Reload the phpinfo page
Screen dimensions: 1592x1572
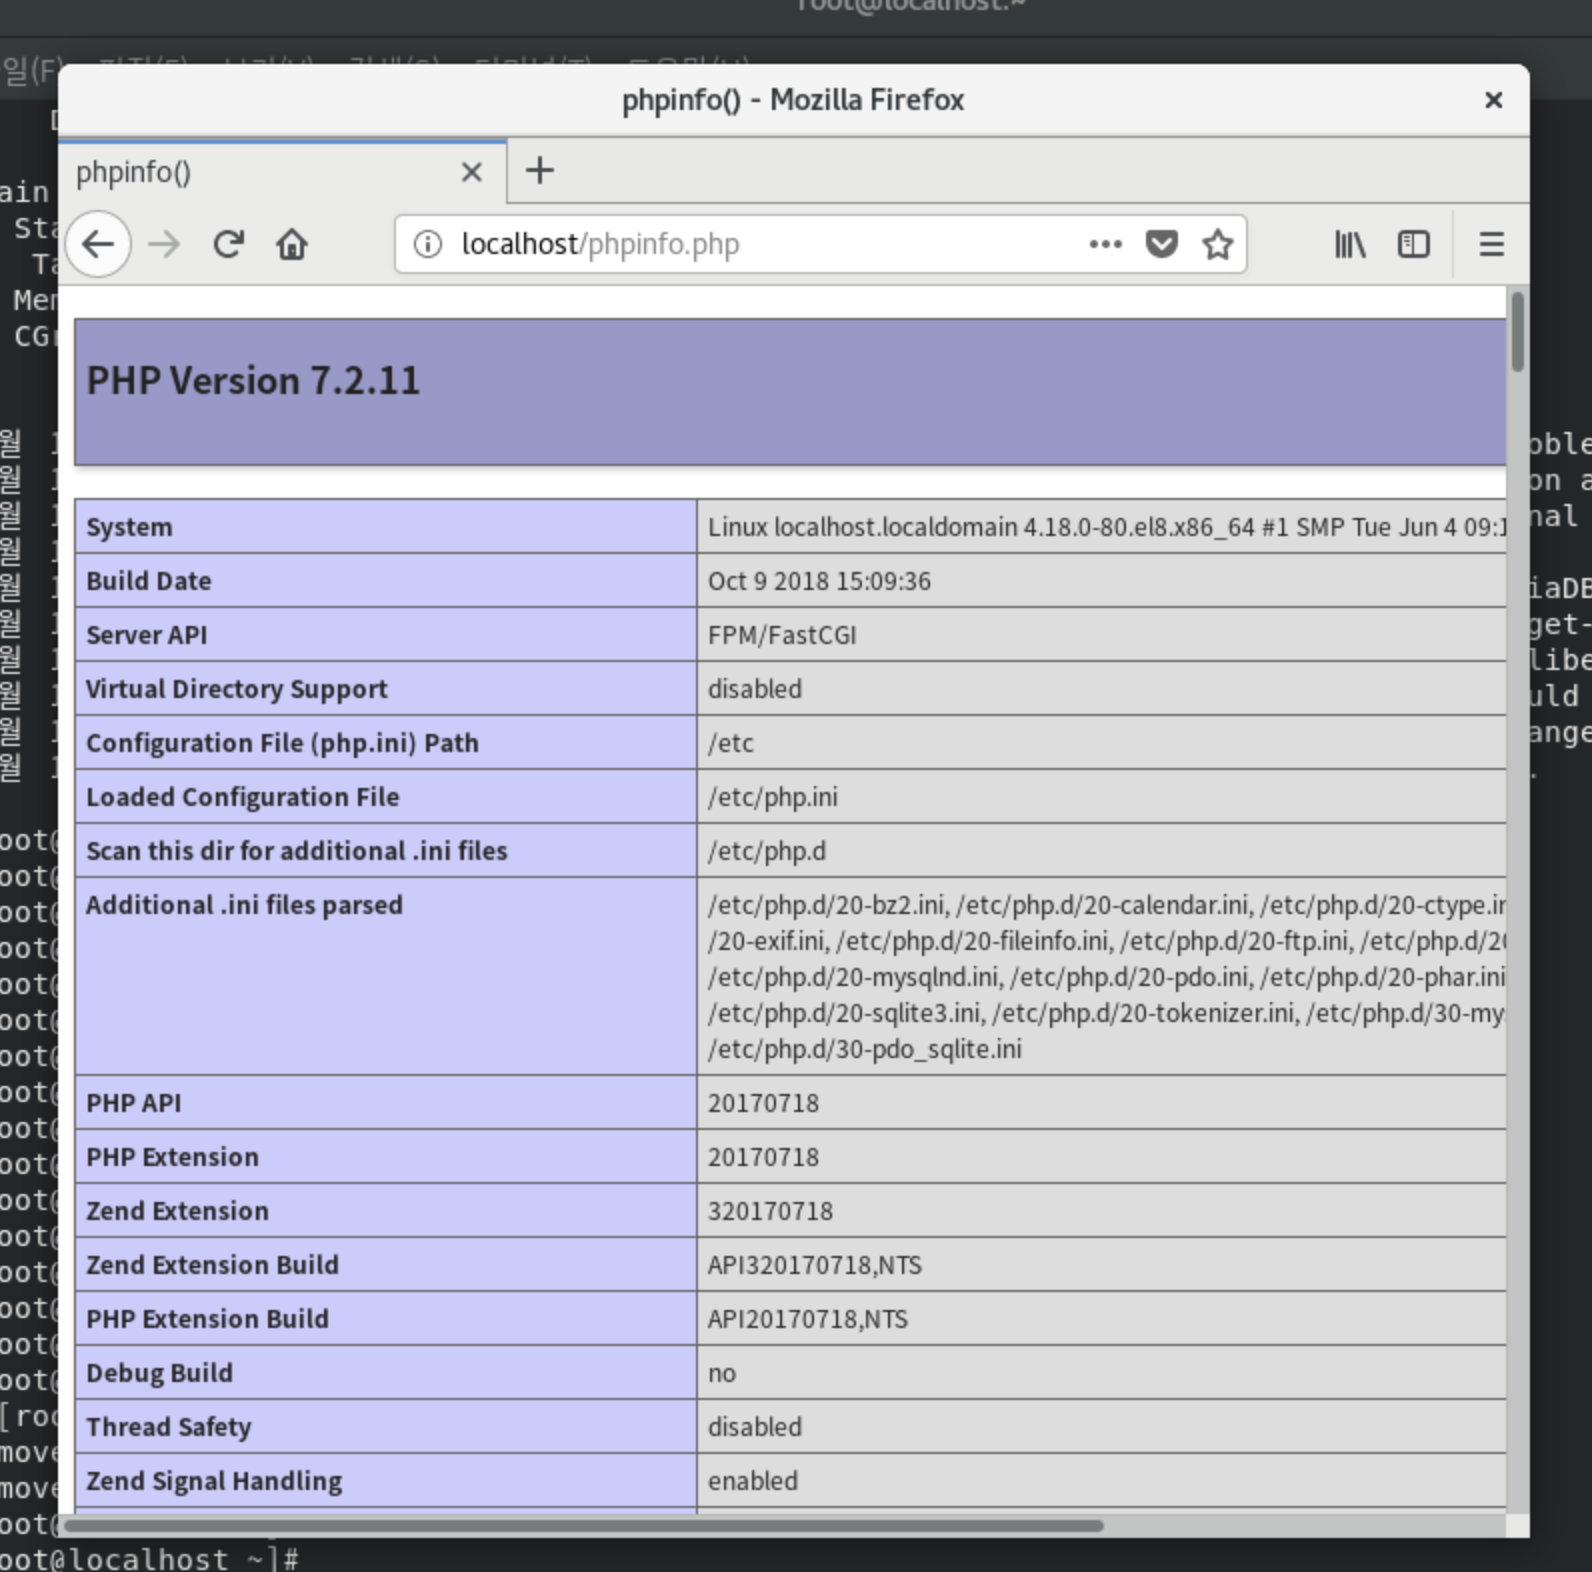[x=229, y=244]
